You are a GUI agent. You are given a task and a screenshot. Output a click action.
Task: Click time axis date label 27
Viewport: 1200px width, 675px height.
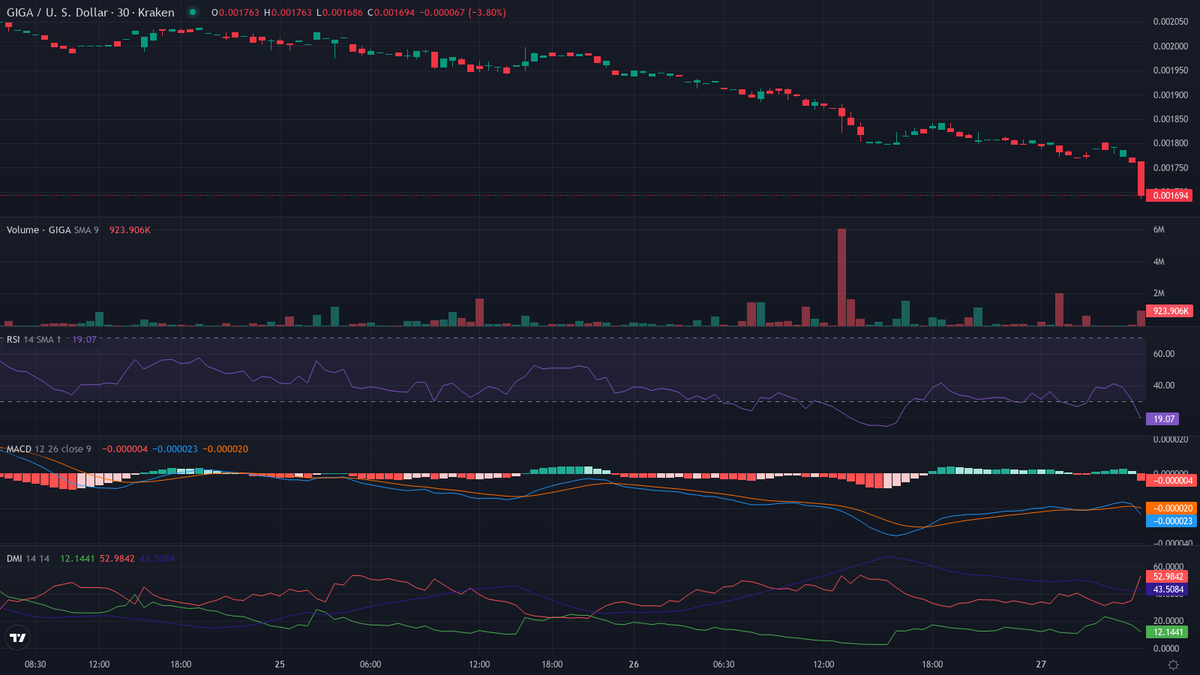[1041, 664]
